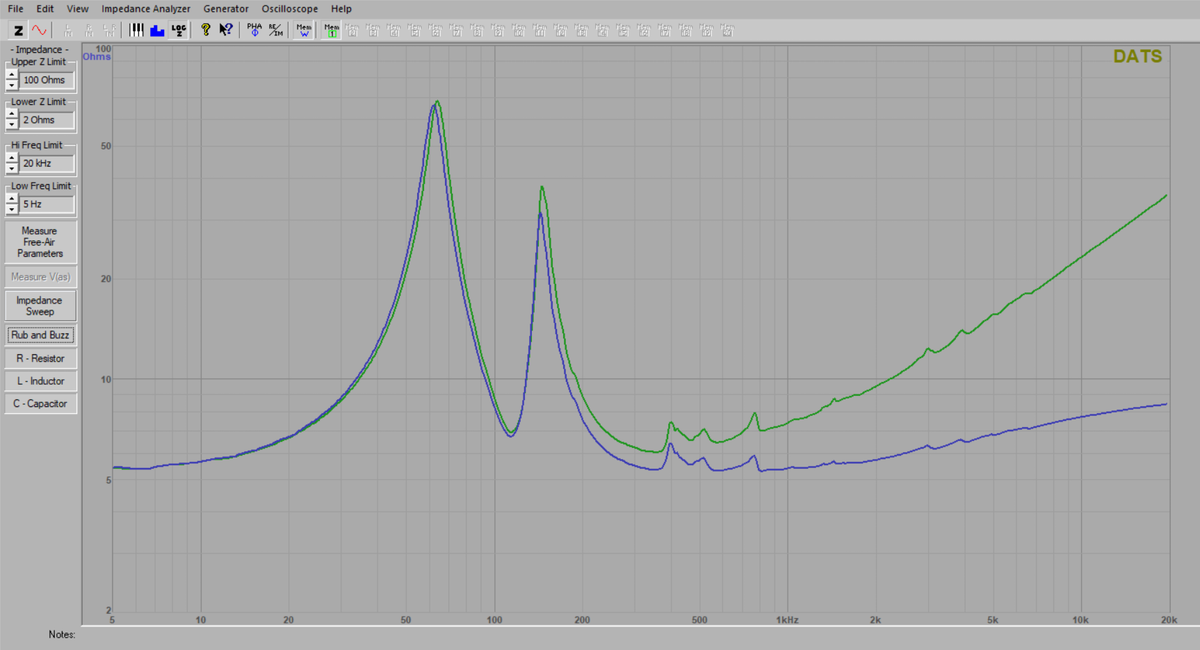Decrease the Lower Z Limit with down arrow
This screenshot has width=1200, height=650.
[x=12, y=125]
